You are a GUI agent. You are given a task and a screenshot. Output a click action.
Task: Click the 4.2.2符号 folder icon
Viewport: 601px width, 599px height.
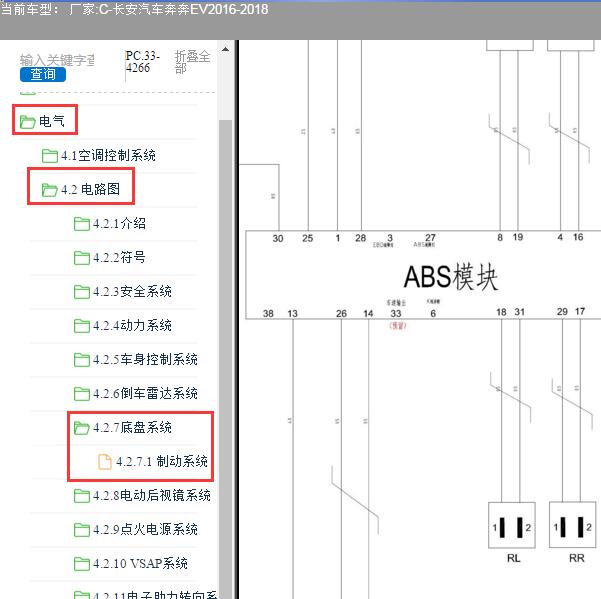82,258
